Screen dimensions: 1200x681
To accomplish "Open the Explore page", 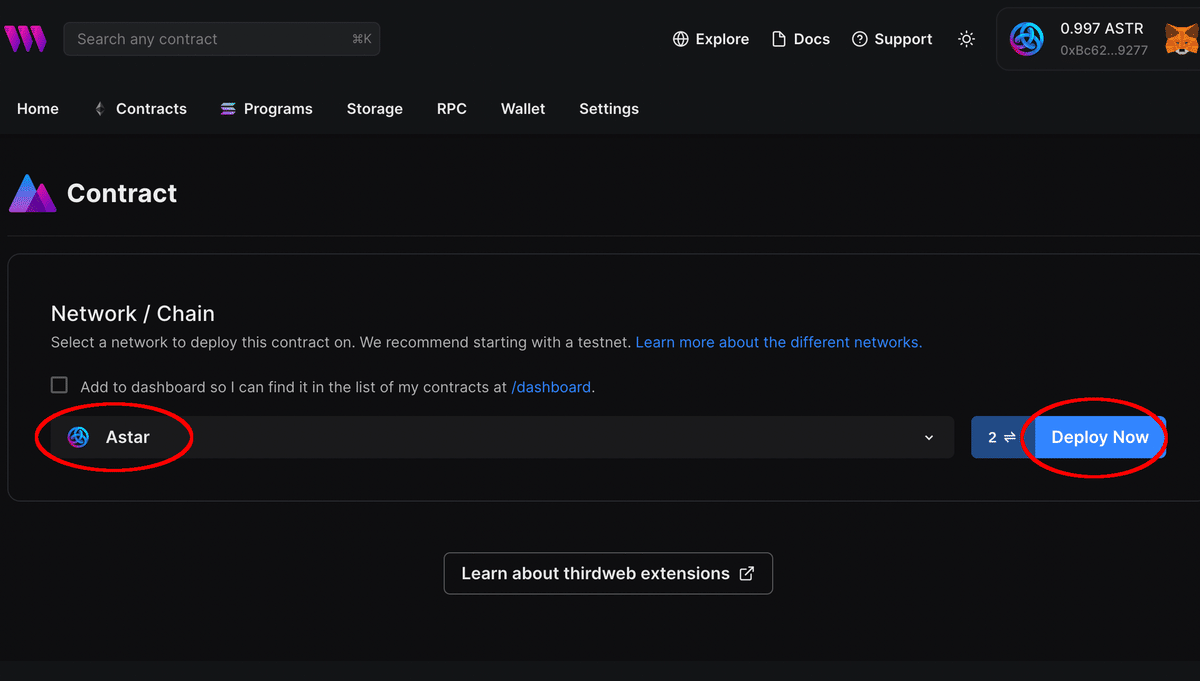I will (x=711, y=39).
